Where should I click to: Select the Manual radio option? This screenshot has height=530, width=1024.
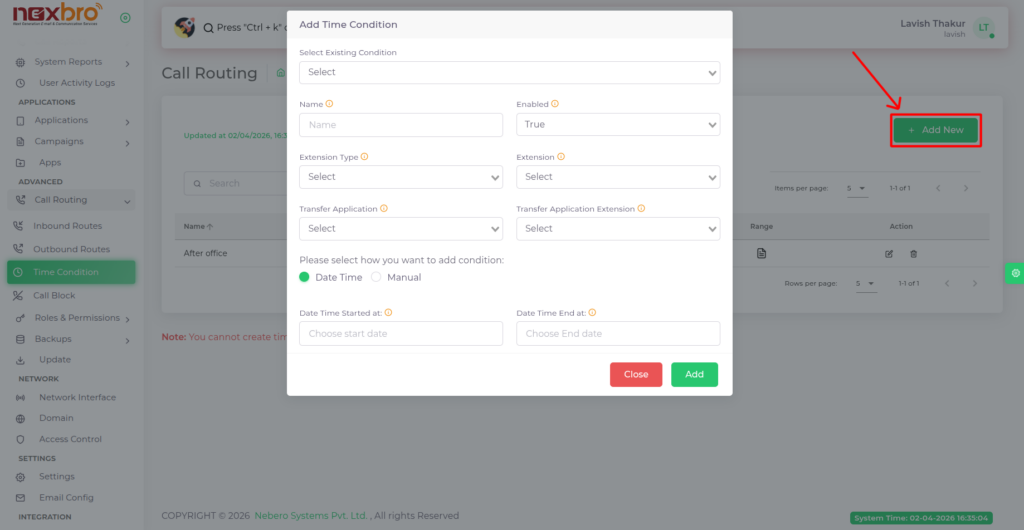click(377, 277)
